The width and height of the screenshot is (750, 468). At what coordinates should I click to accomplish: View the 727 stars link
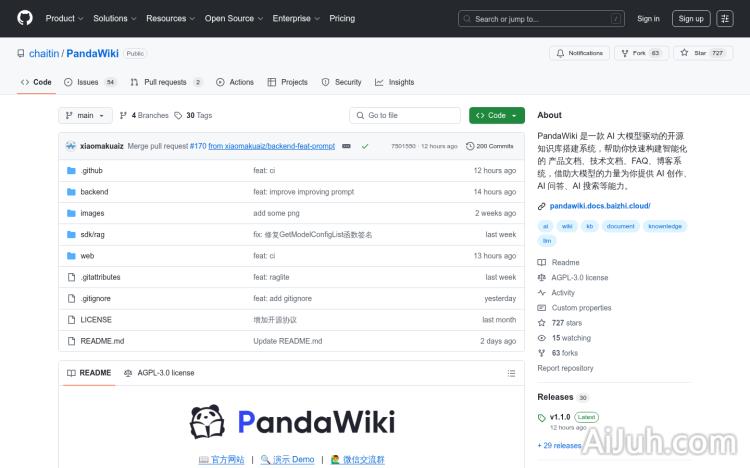click(560, 323)
